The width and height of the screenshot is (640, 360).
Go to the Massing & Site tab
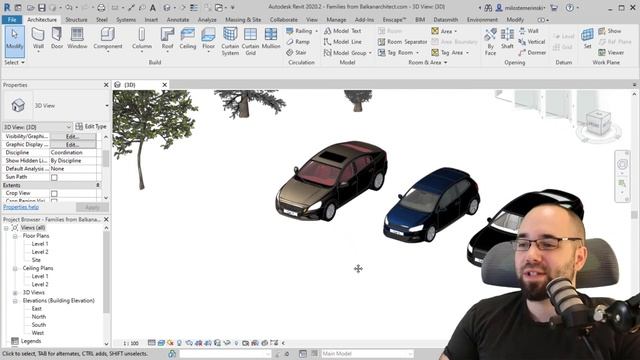pos(243,20)
